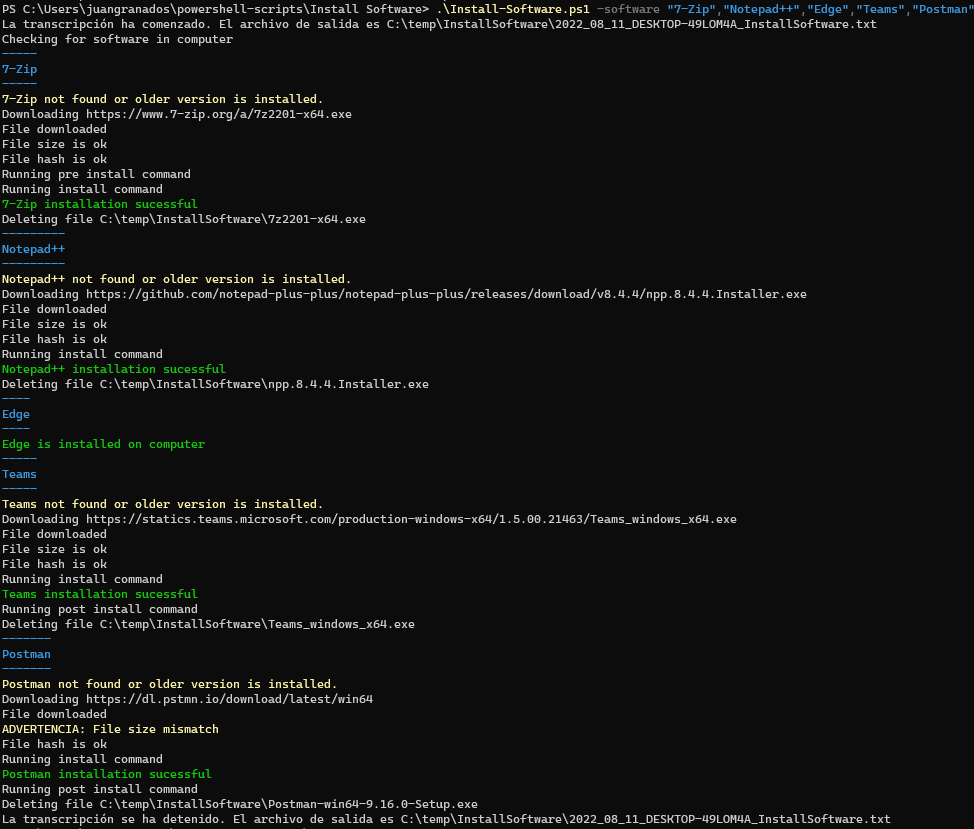Viewport: 974px width, 829px height.
Task: Click 'Postman not found or older version' warning
Action: point(170,684)
